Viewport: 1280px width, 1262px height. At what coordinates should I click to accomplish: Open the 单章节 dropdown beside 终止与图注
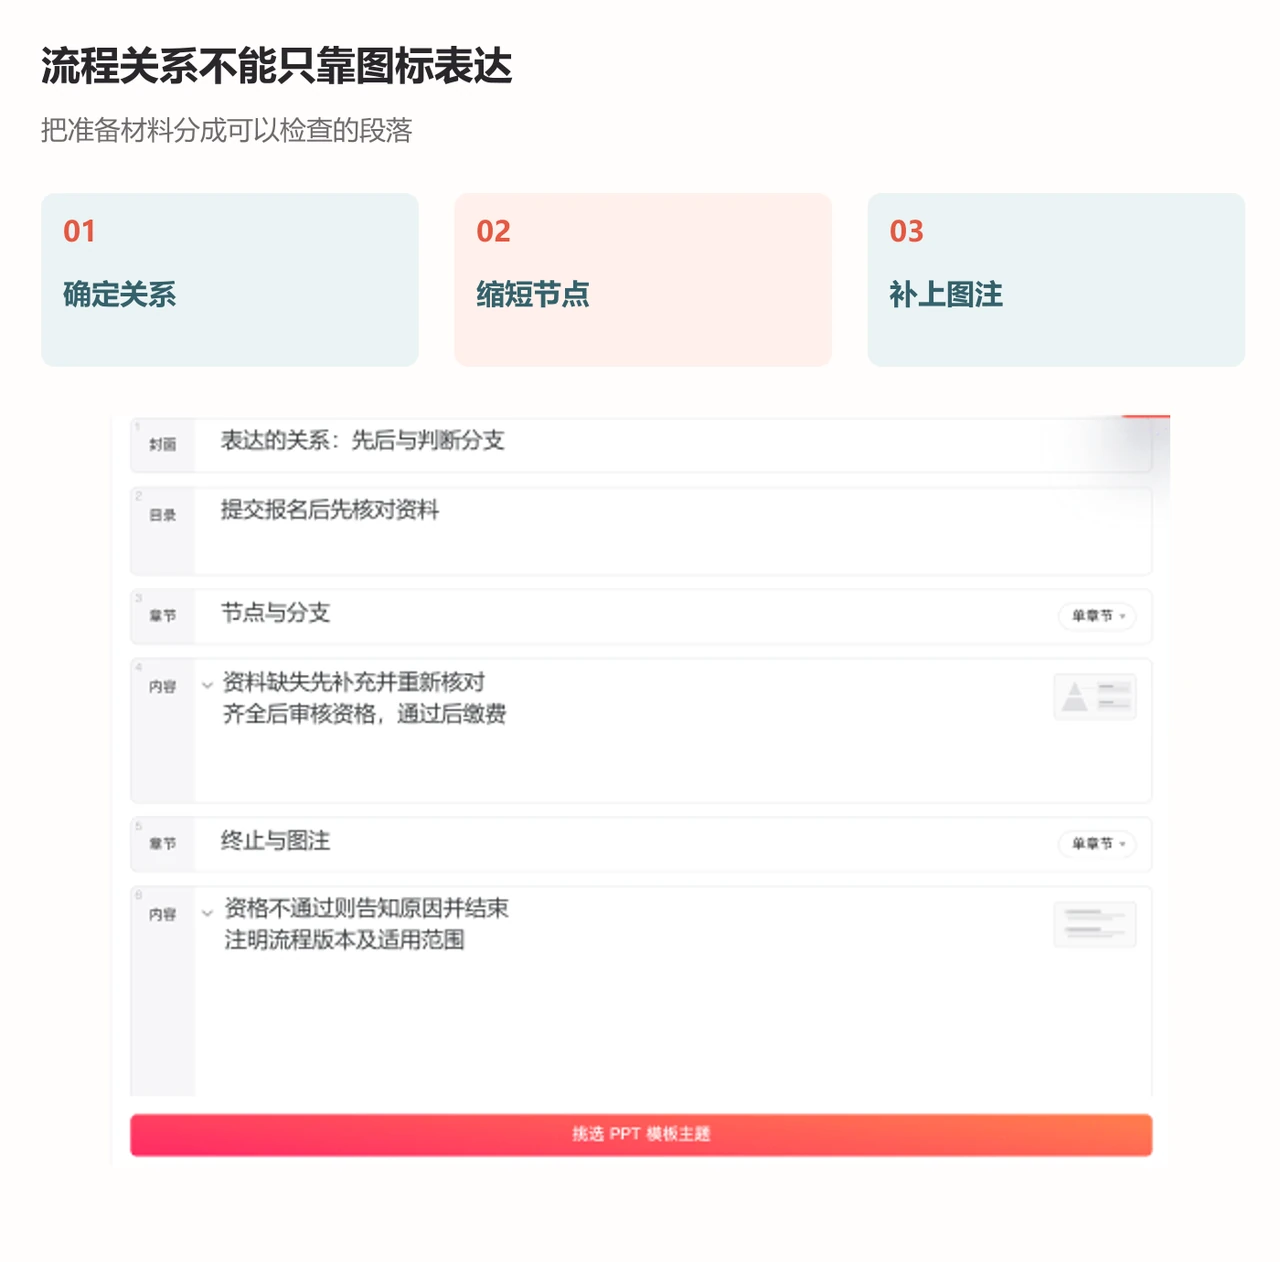coord(1097,844)
